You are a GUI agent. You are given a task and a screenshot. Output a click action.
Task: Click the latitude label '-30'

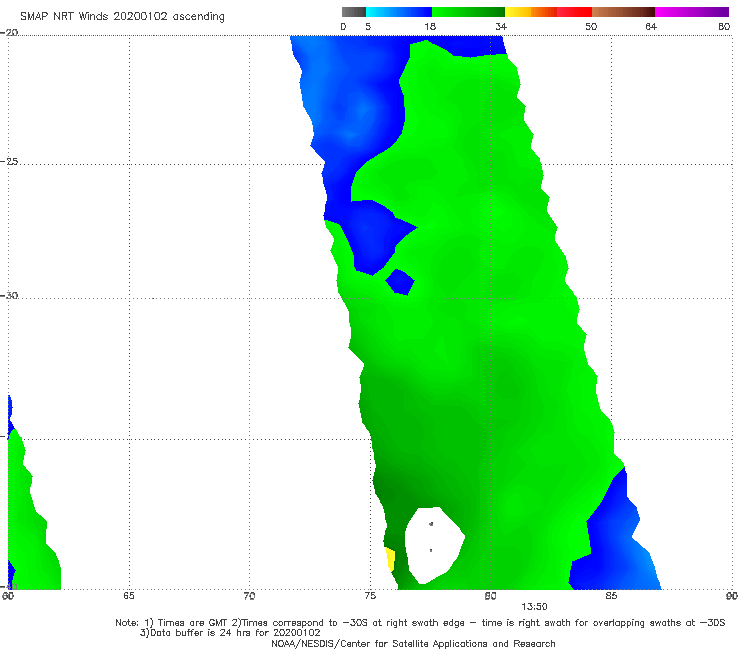pyautogui.click(x=9, y=295)
